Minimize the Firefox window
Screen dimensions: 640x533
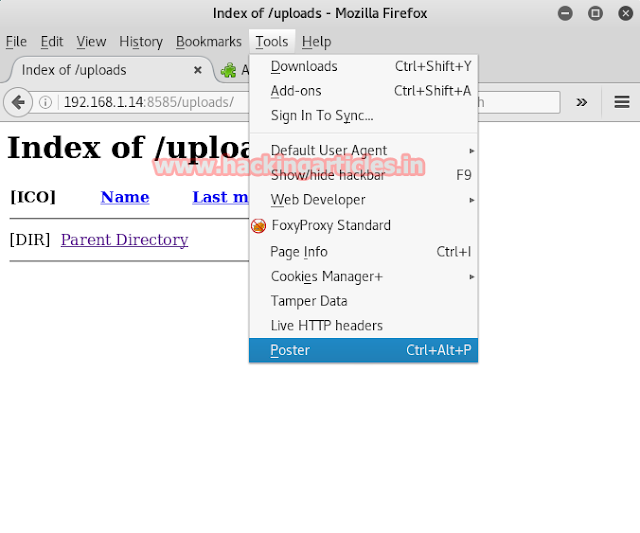point(565,13)
